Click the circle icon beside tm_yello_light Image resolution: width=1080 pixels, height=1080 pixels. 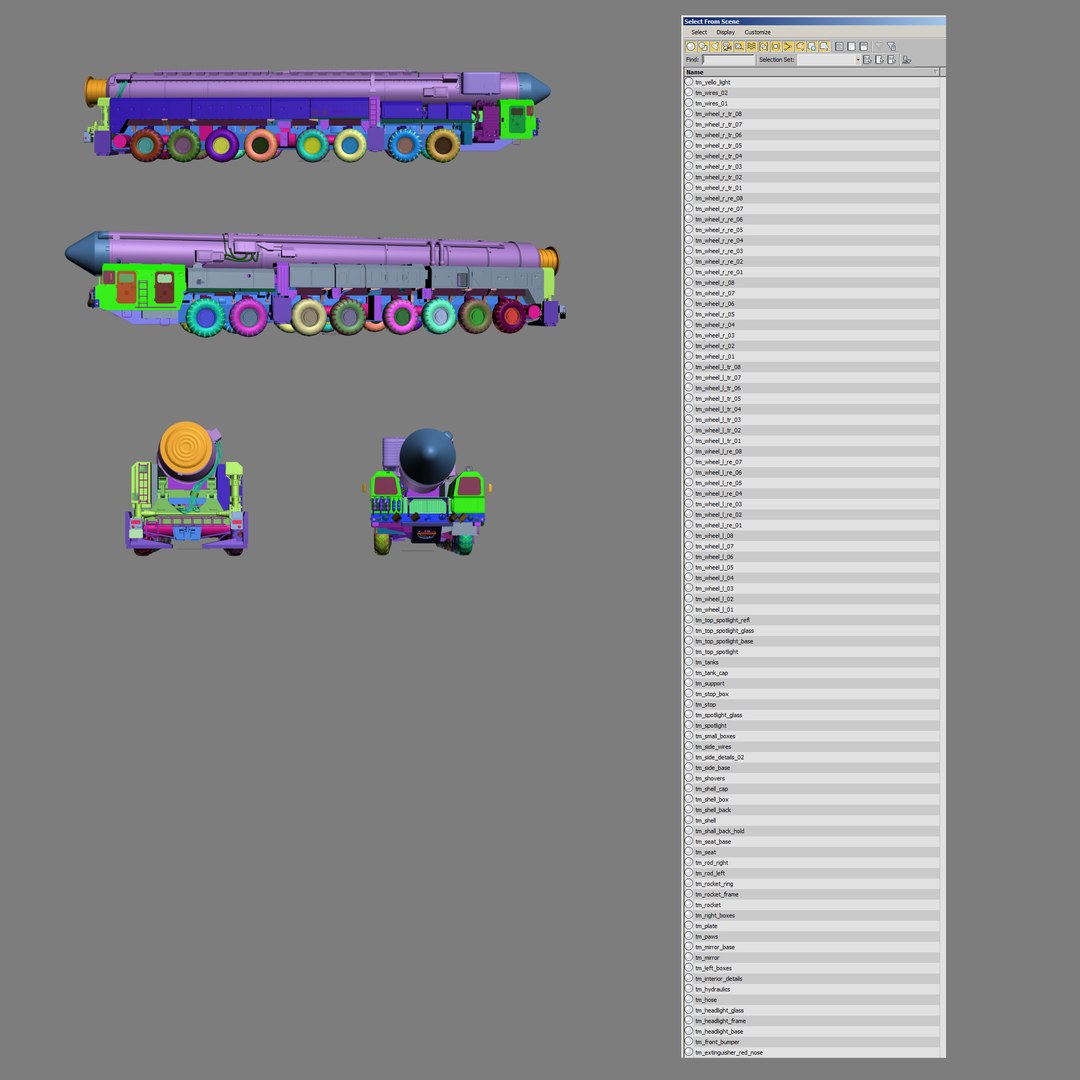pyautogui.click(x=689, y=82)
